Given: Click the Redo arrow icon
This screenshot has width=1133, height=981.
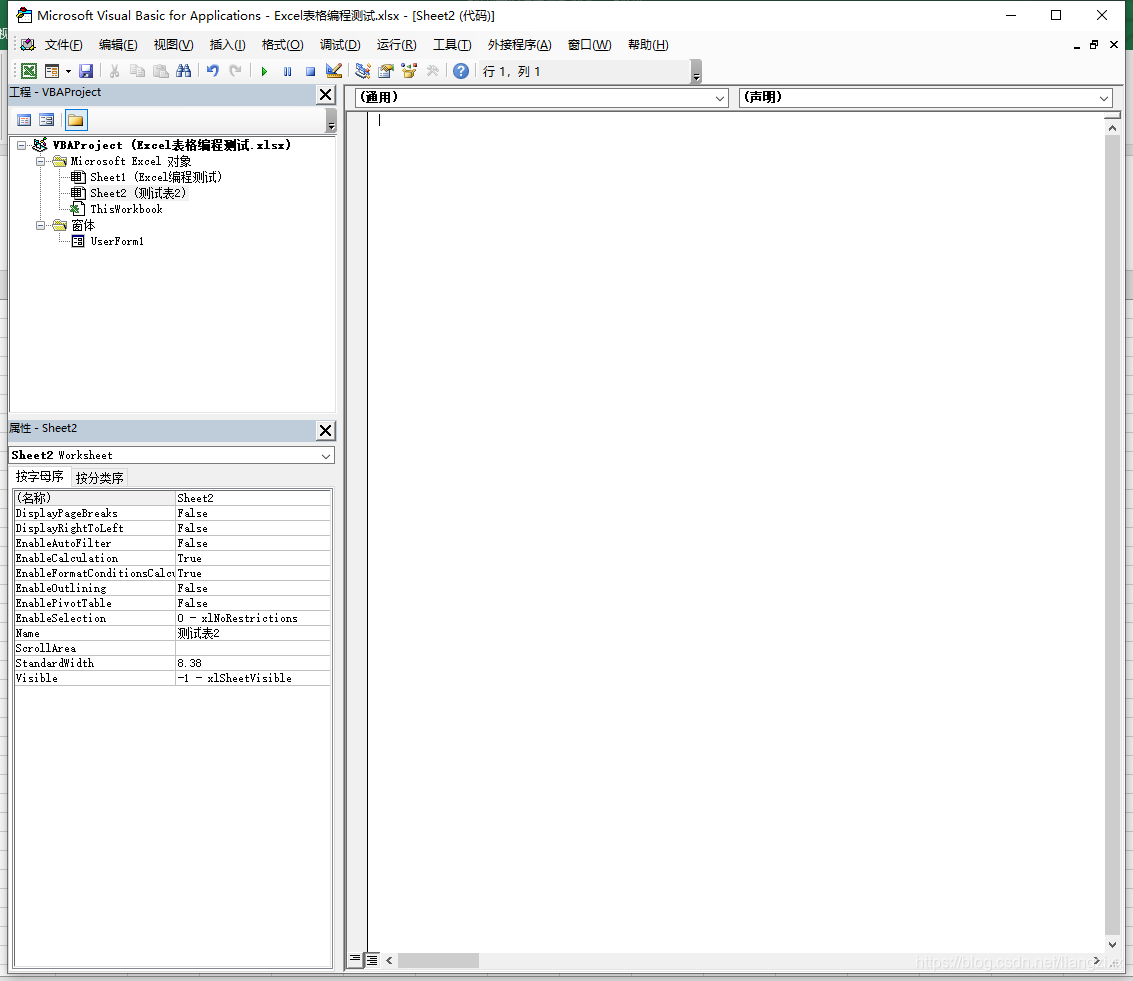Looking at the screenshot, I should tap(236, 71).
